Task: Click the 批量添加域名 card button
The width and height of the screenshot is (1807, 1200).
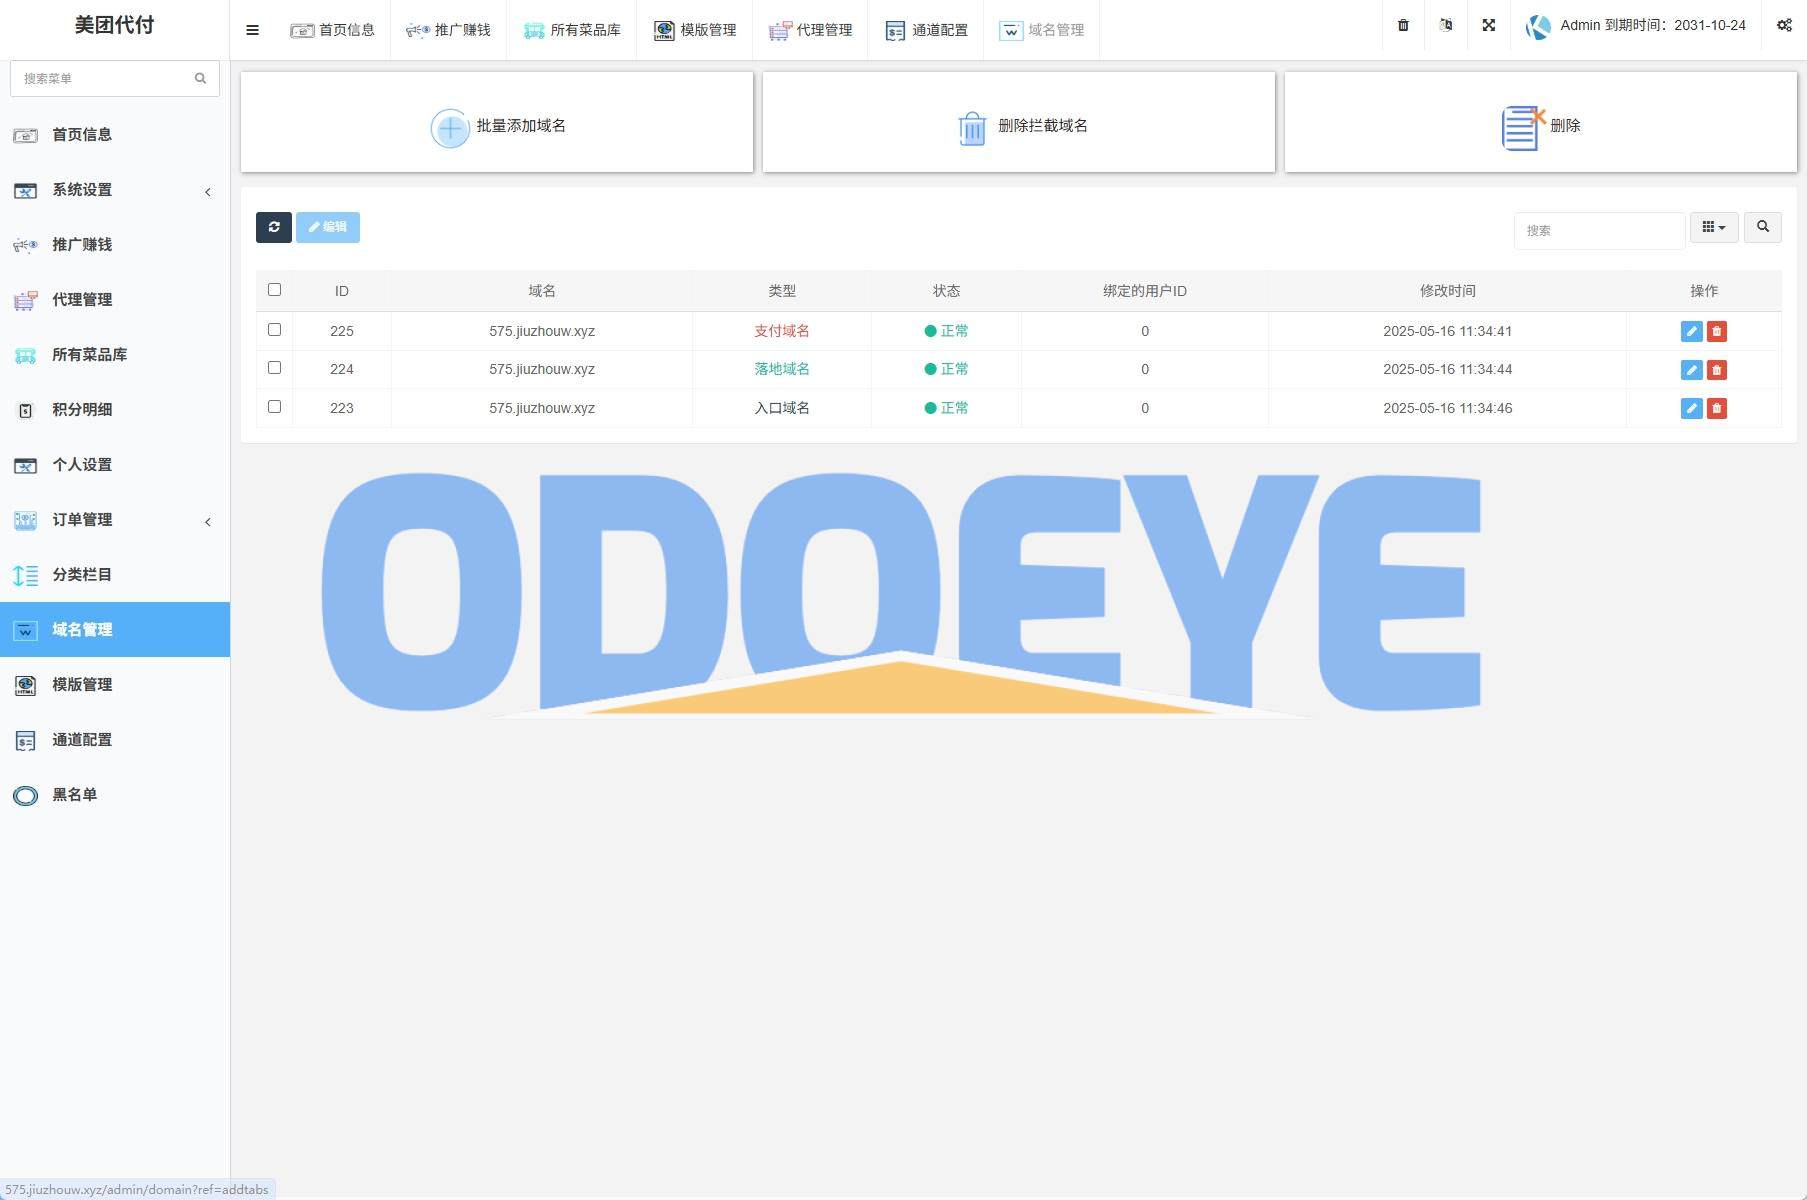Action: coord(497,122)
